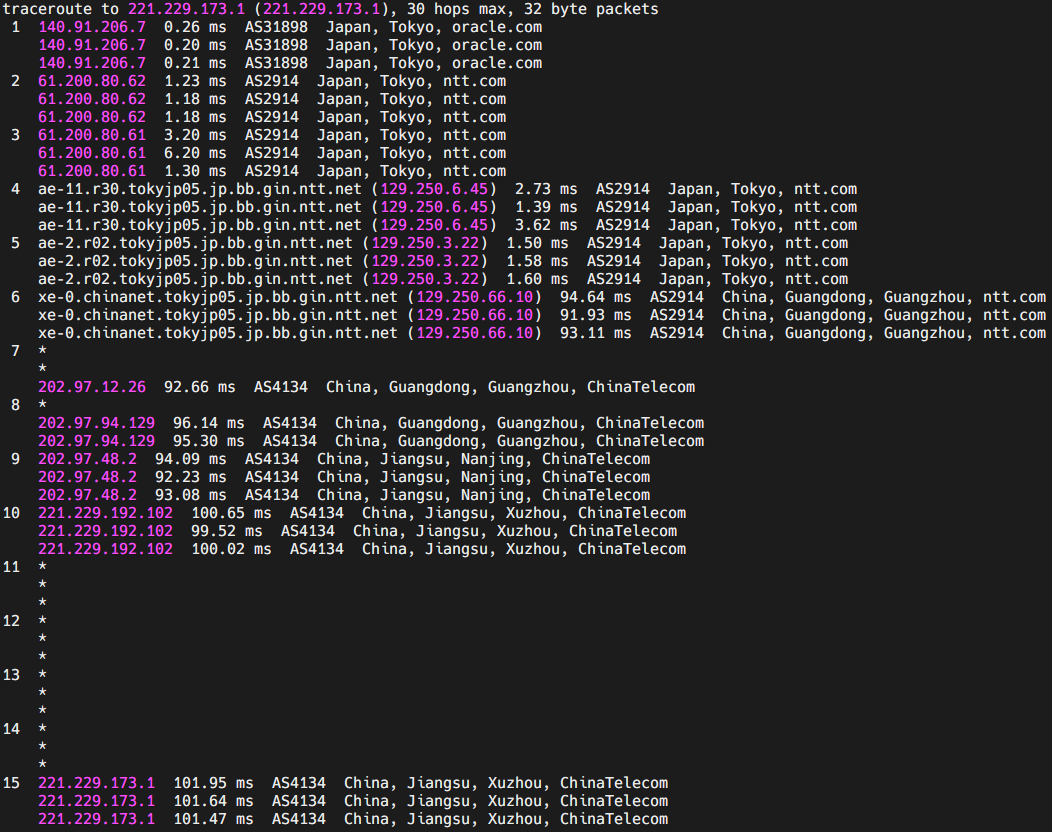Click 'ChinaTelecom' on the 92.66 ms row
The width and height of the screenshot is (1052, 832).
pyautogui.click(x=641, y=387)
